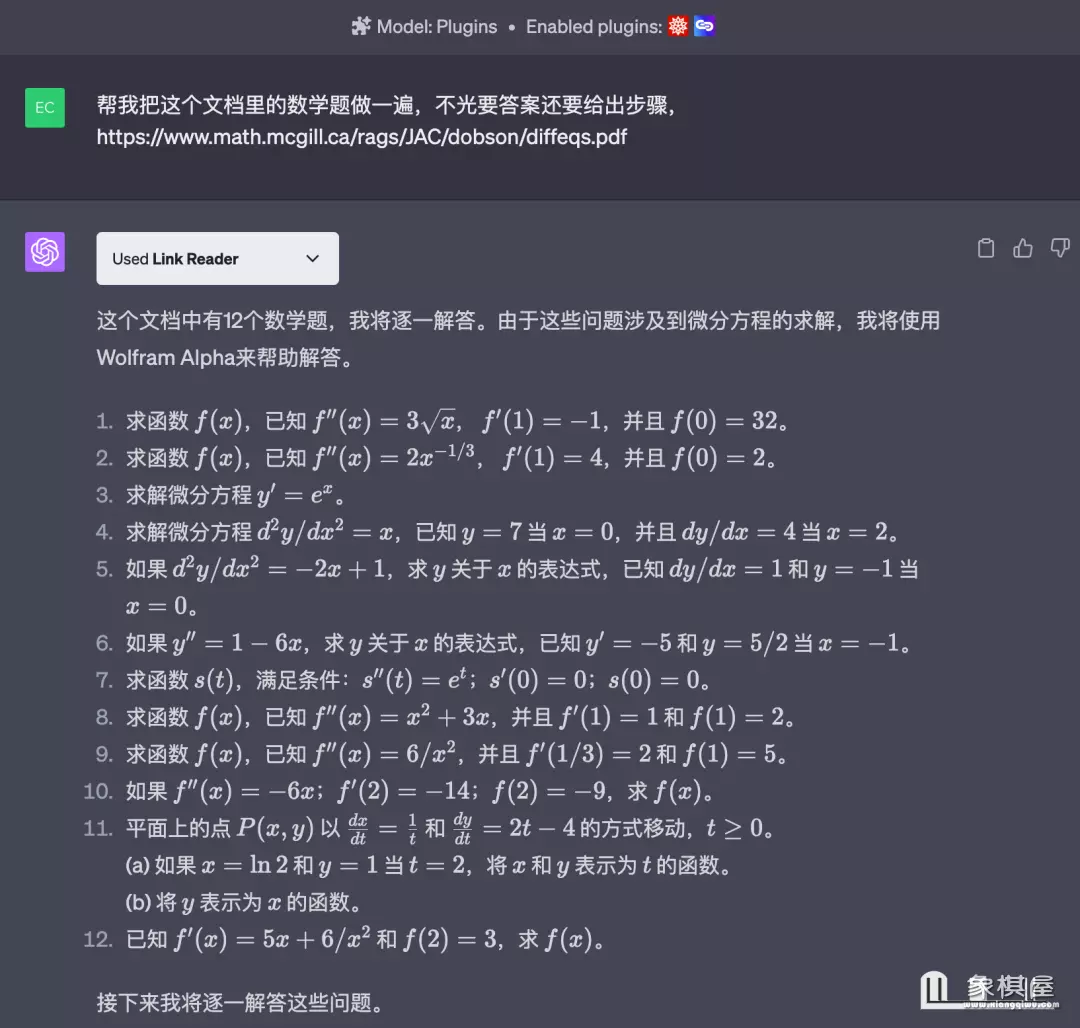The height and width of the screenshot is (1028, 1080).
Task: Click the red Wolfram plugin icon
Action: click(679, 27)
